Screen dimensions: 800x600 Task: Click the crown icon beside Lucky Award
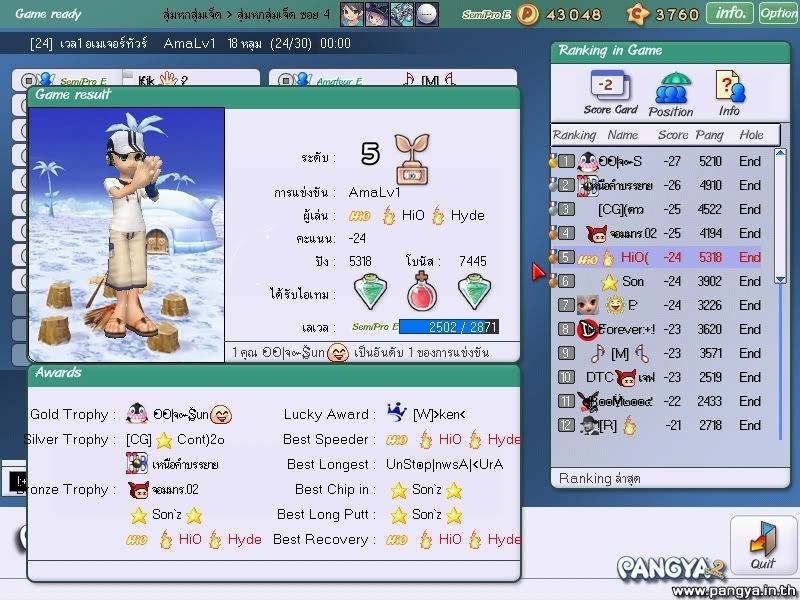396,412
